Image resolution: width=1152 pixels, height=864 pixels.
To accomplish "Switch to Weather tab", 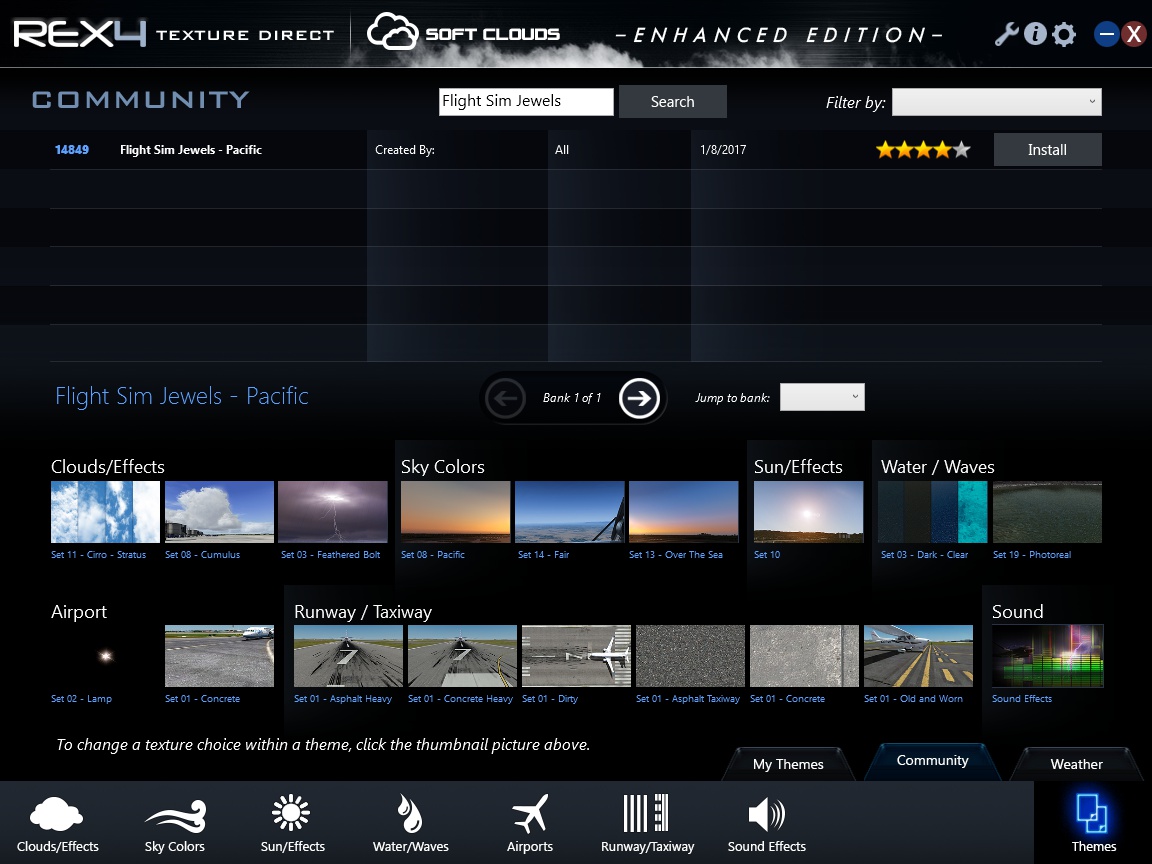I will click(1076, 764).
